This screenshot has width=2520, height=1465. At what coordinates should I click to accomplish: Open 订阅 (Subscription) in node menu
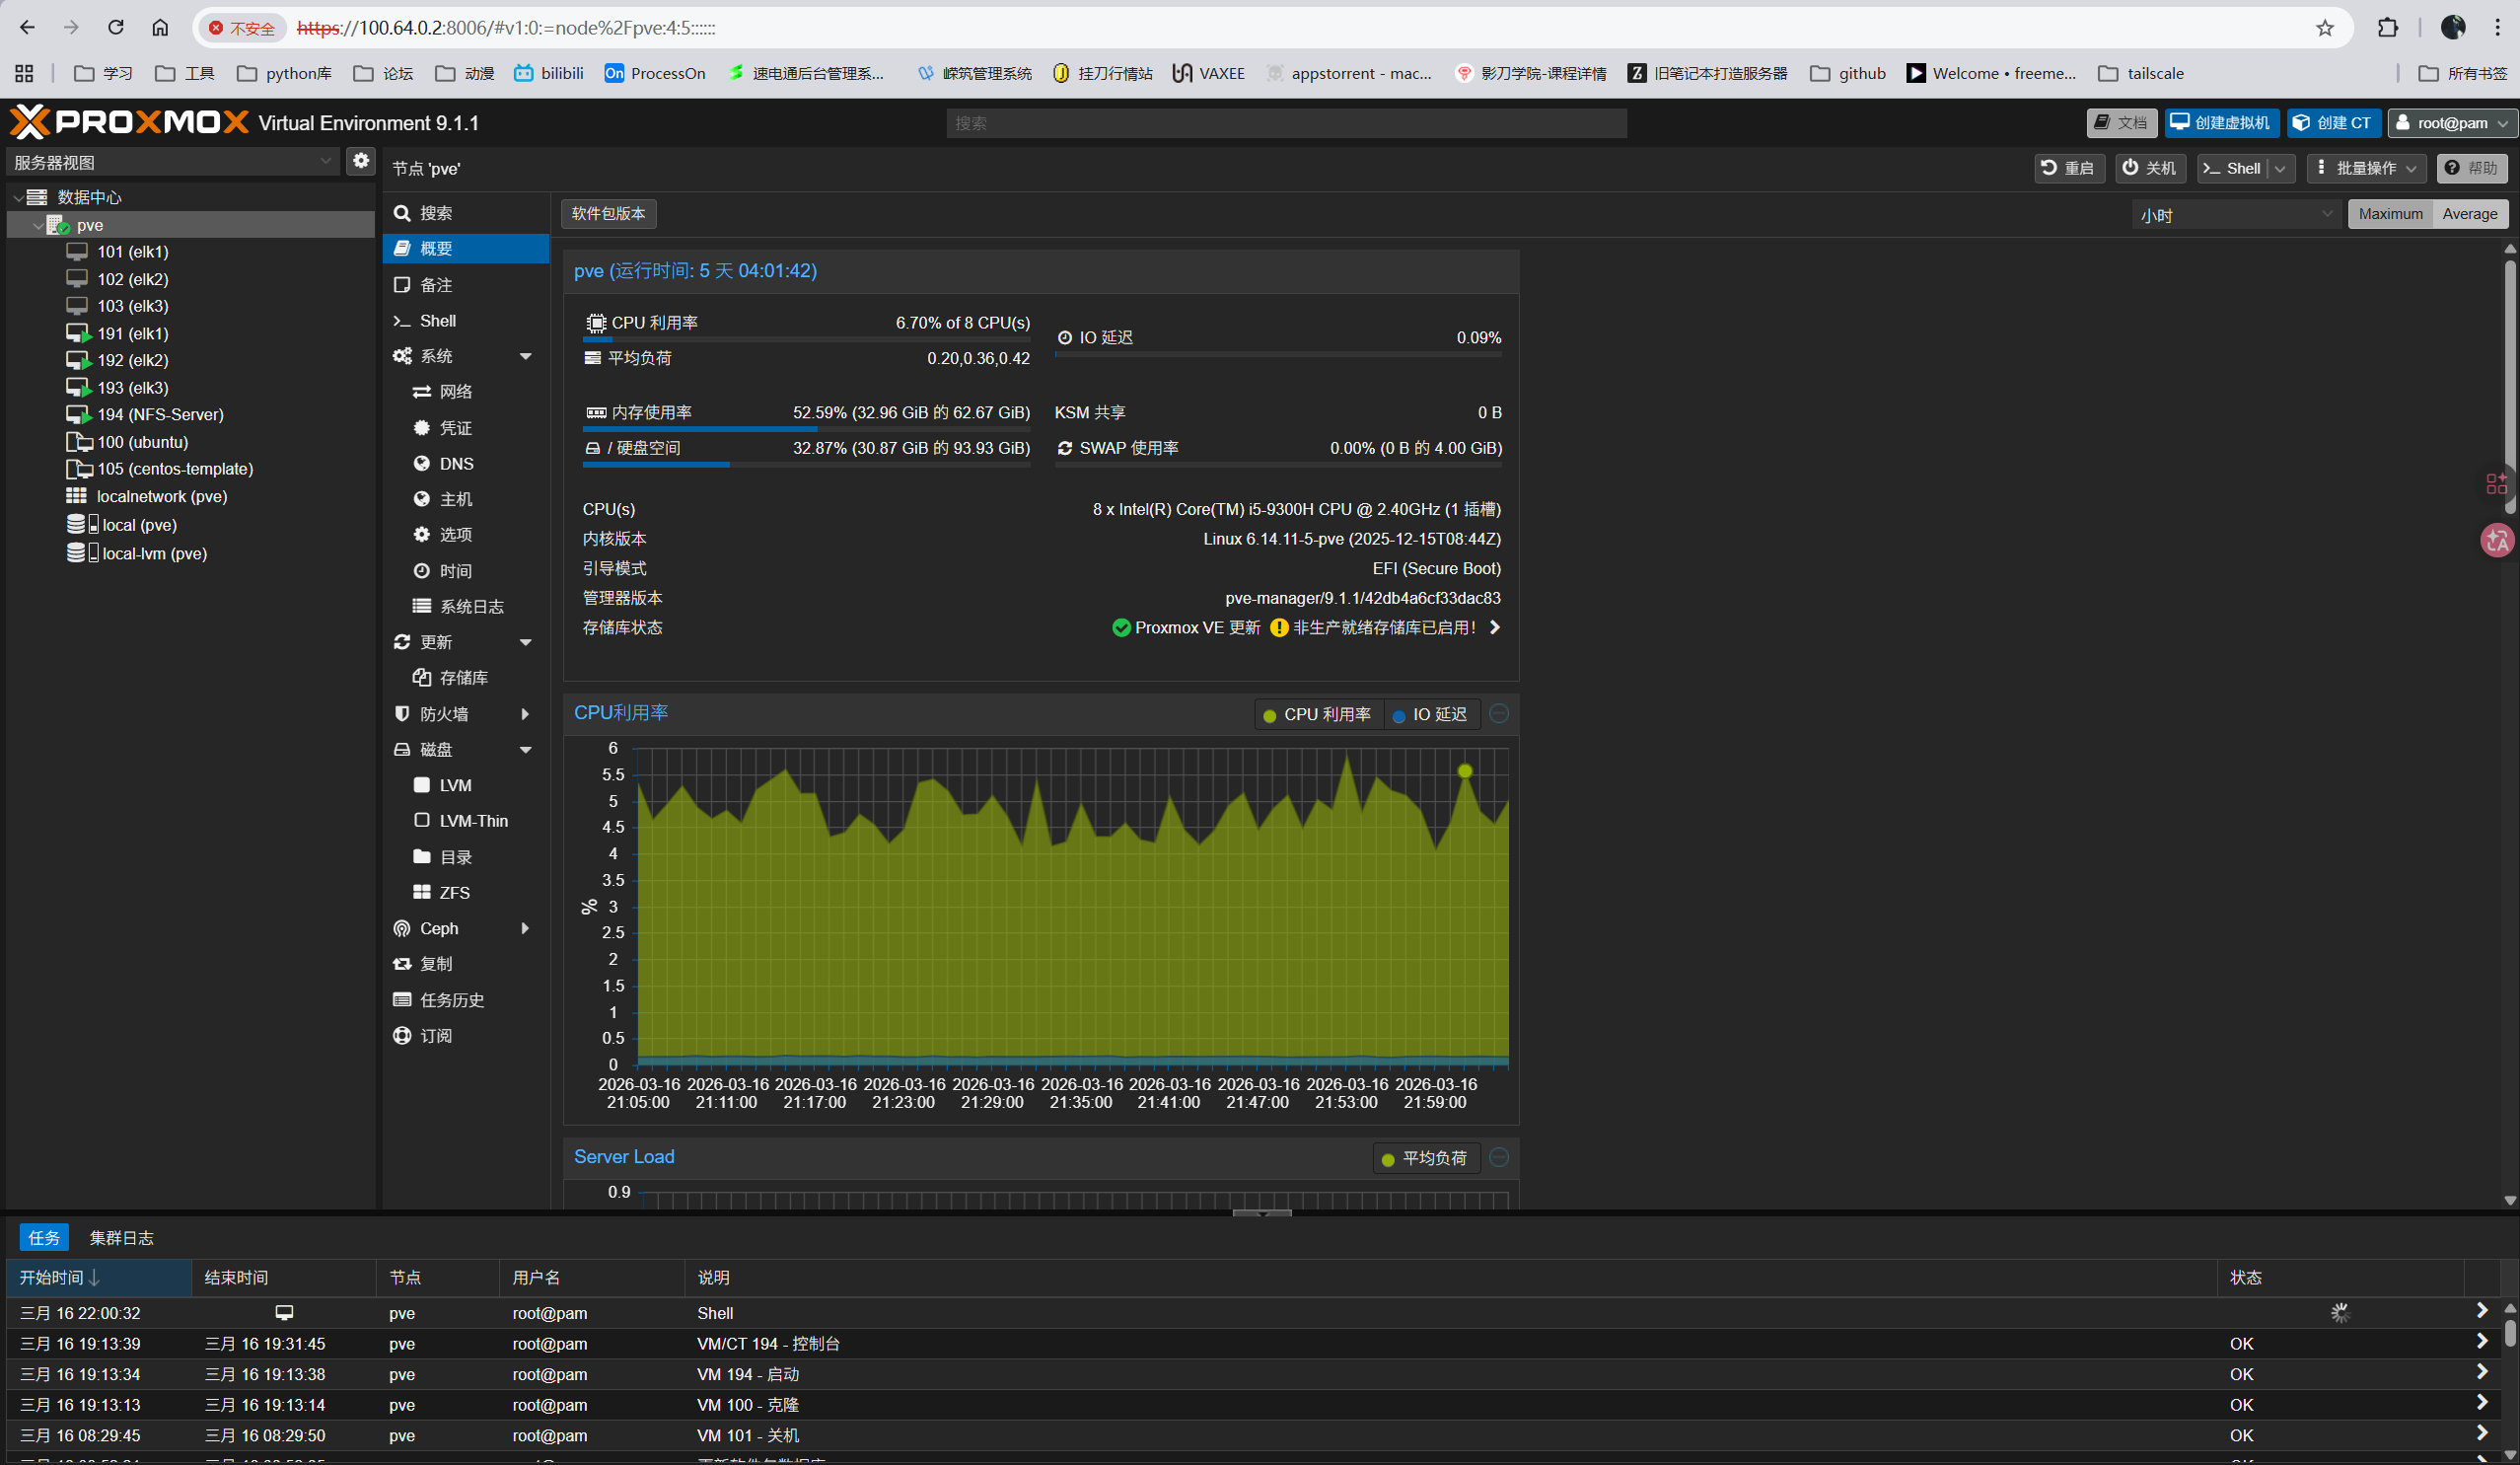tap(436, 1035)
